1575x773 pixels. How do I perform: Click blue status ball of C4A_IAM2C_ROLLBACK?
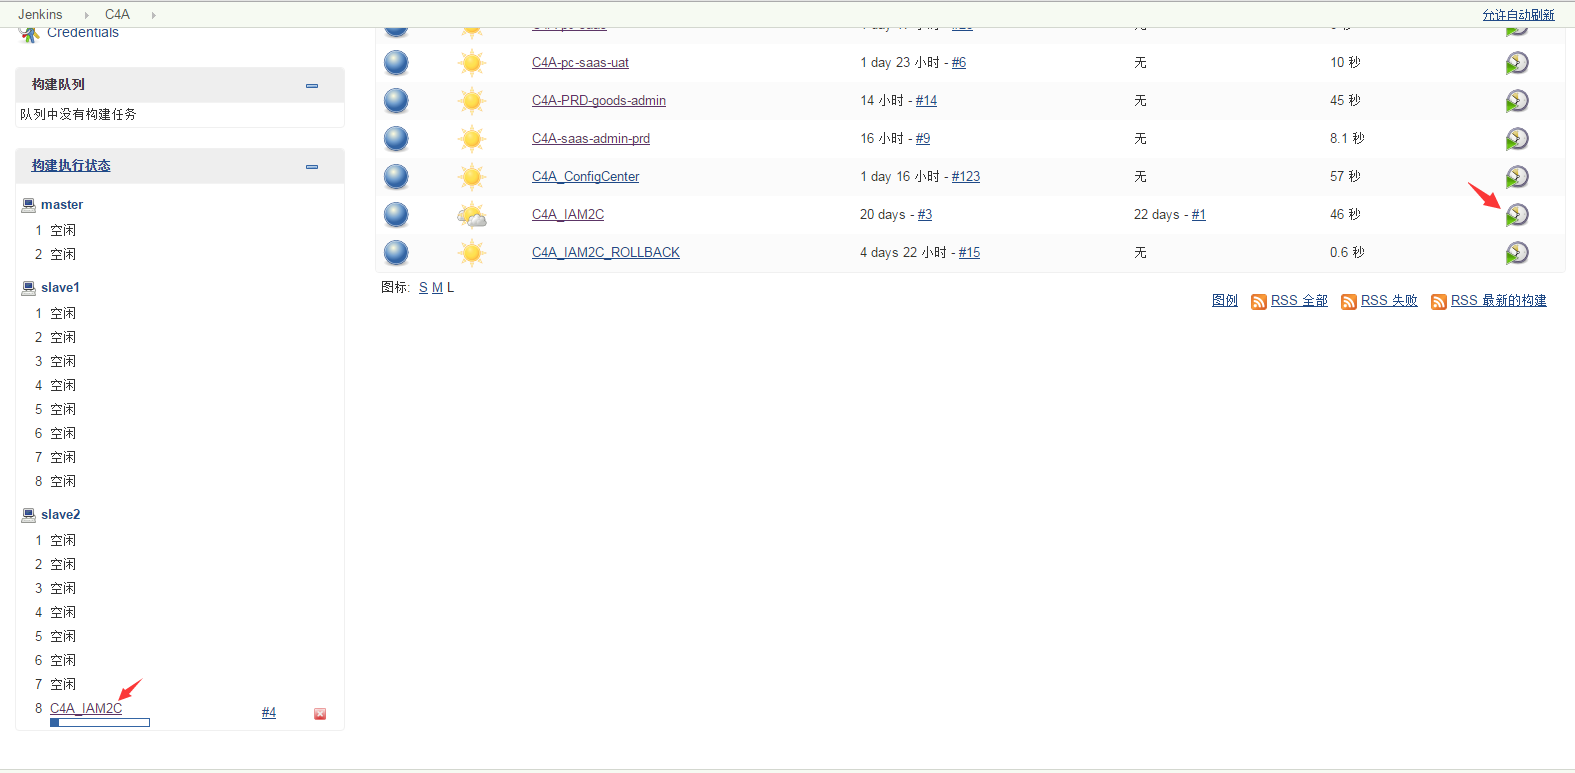click(397, 253)
